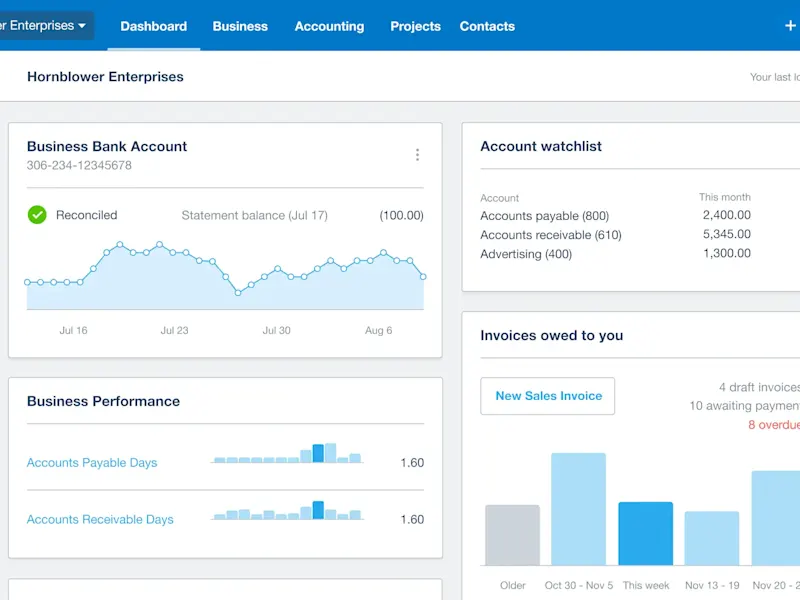Click the New Sales Invoice button
The image size is (800, 600).
coord(548,396)
